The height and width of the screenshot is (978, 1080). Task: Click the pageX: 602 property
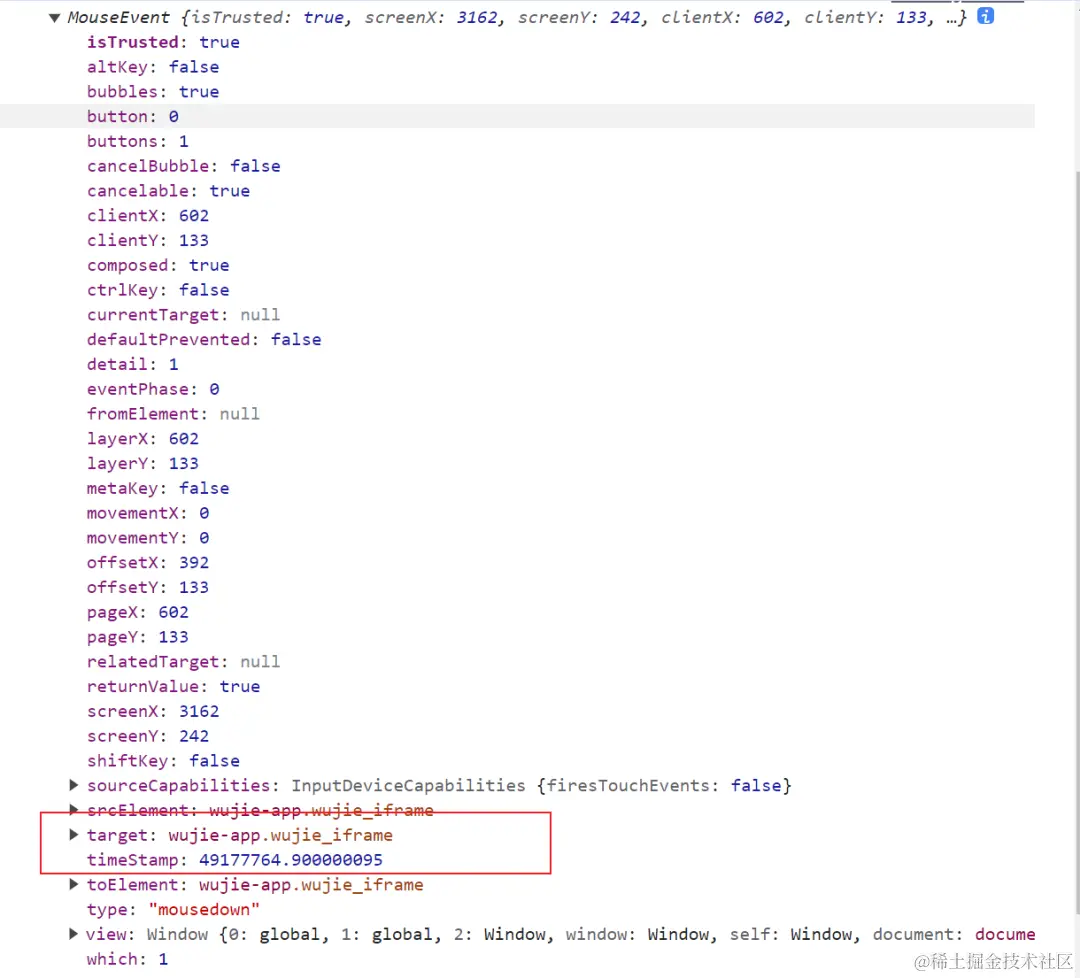pos(138,612)
